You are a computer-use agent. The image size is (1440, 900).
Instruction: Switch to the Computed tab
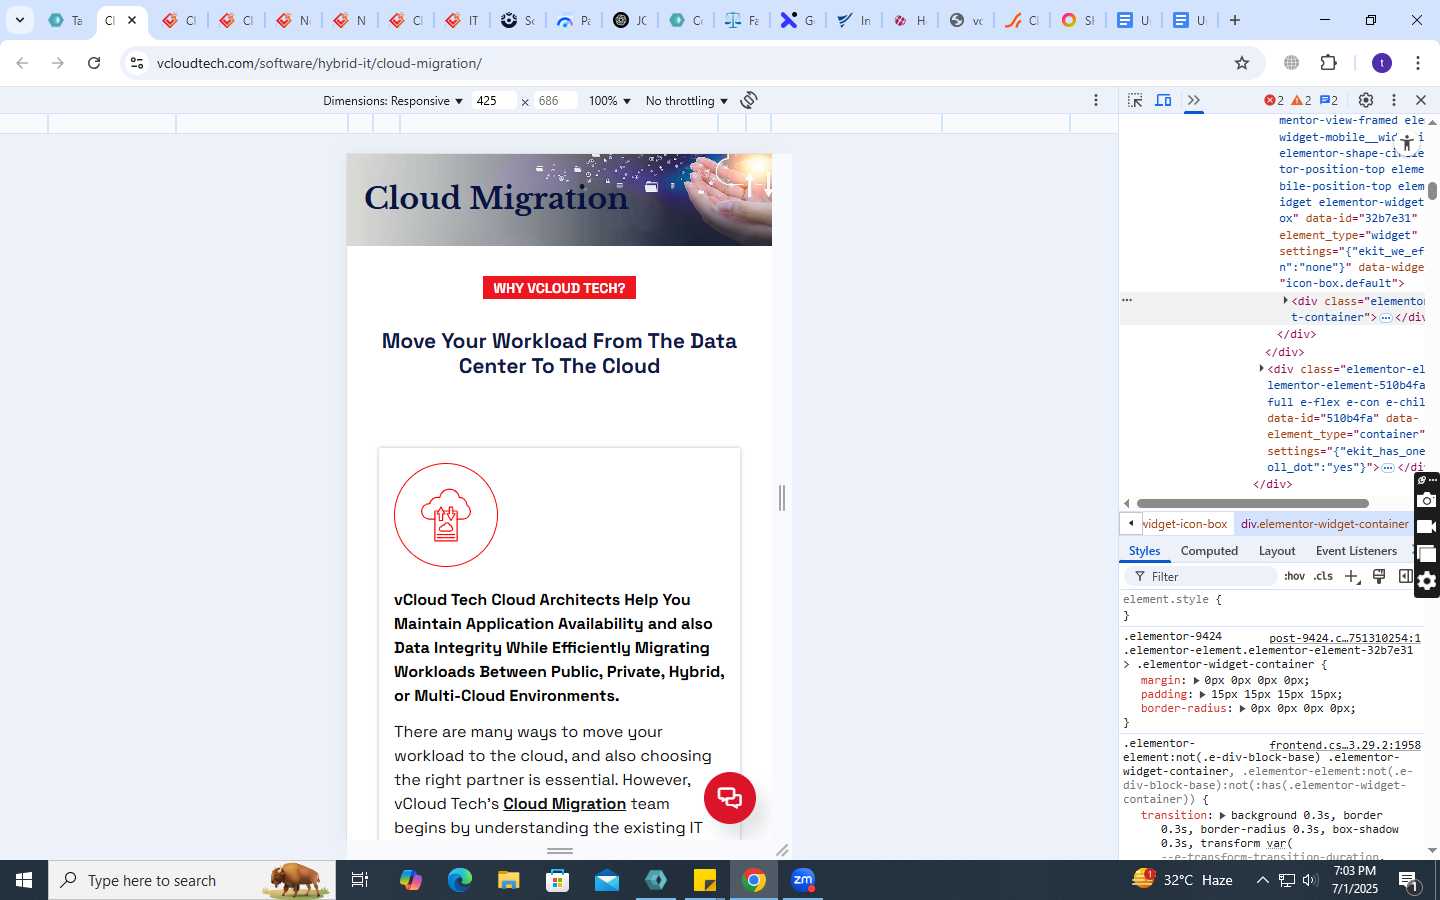(1209, 551)
